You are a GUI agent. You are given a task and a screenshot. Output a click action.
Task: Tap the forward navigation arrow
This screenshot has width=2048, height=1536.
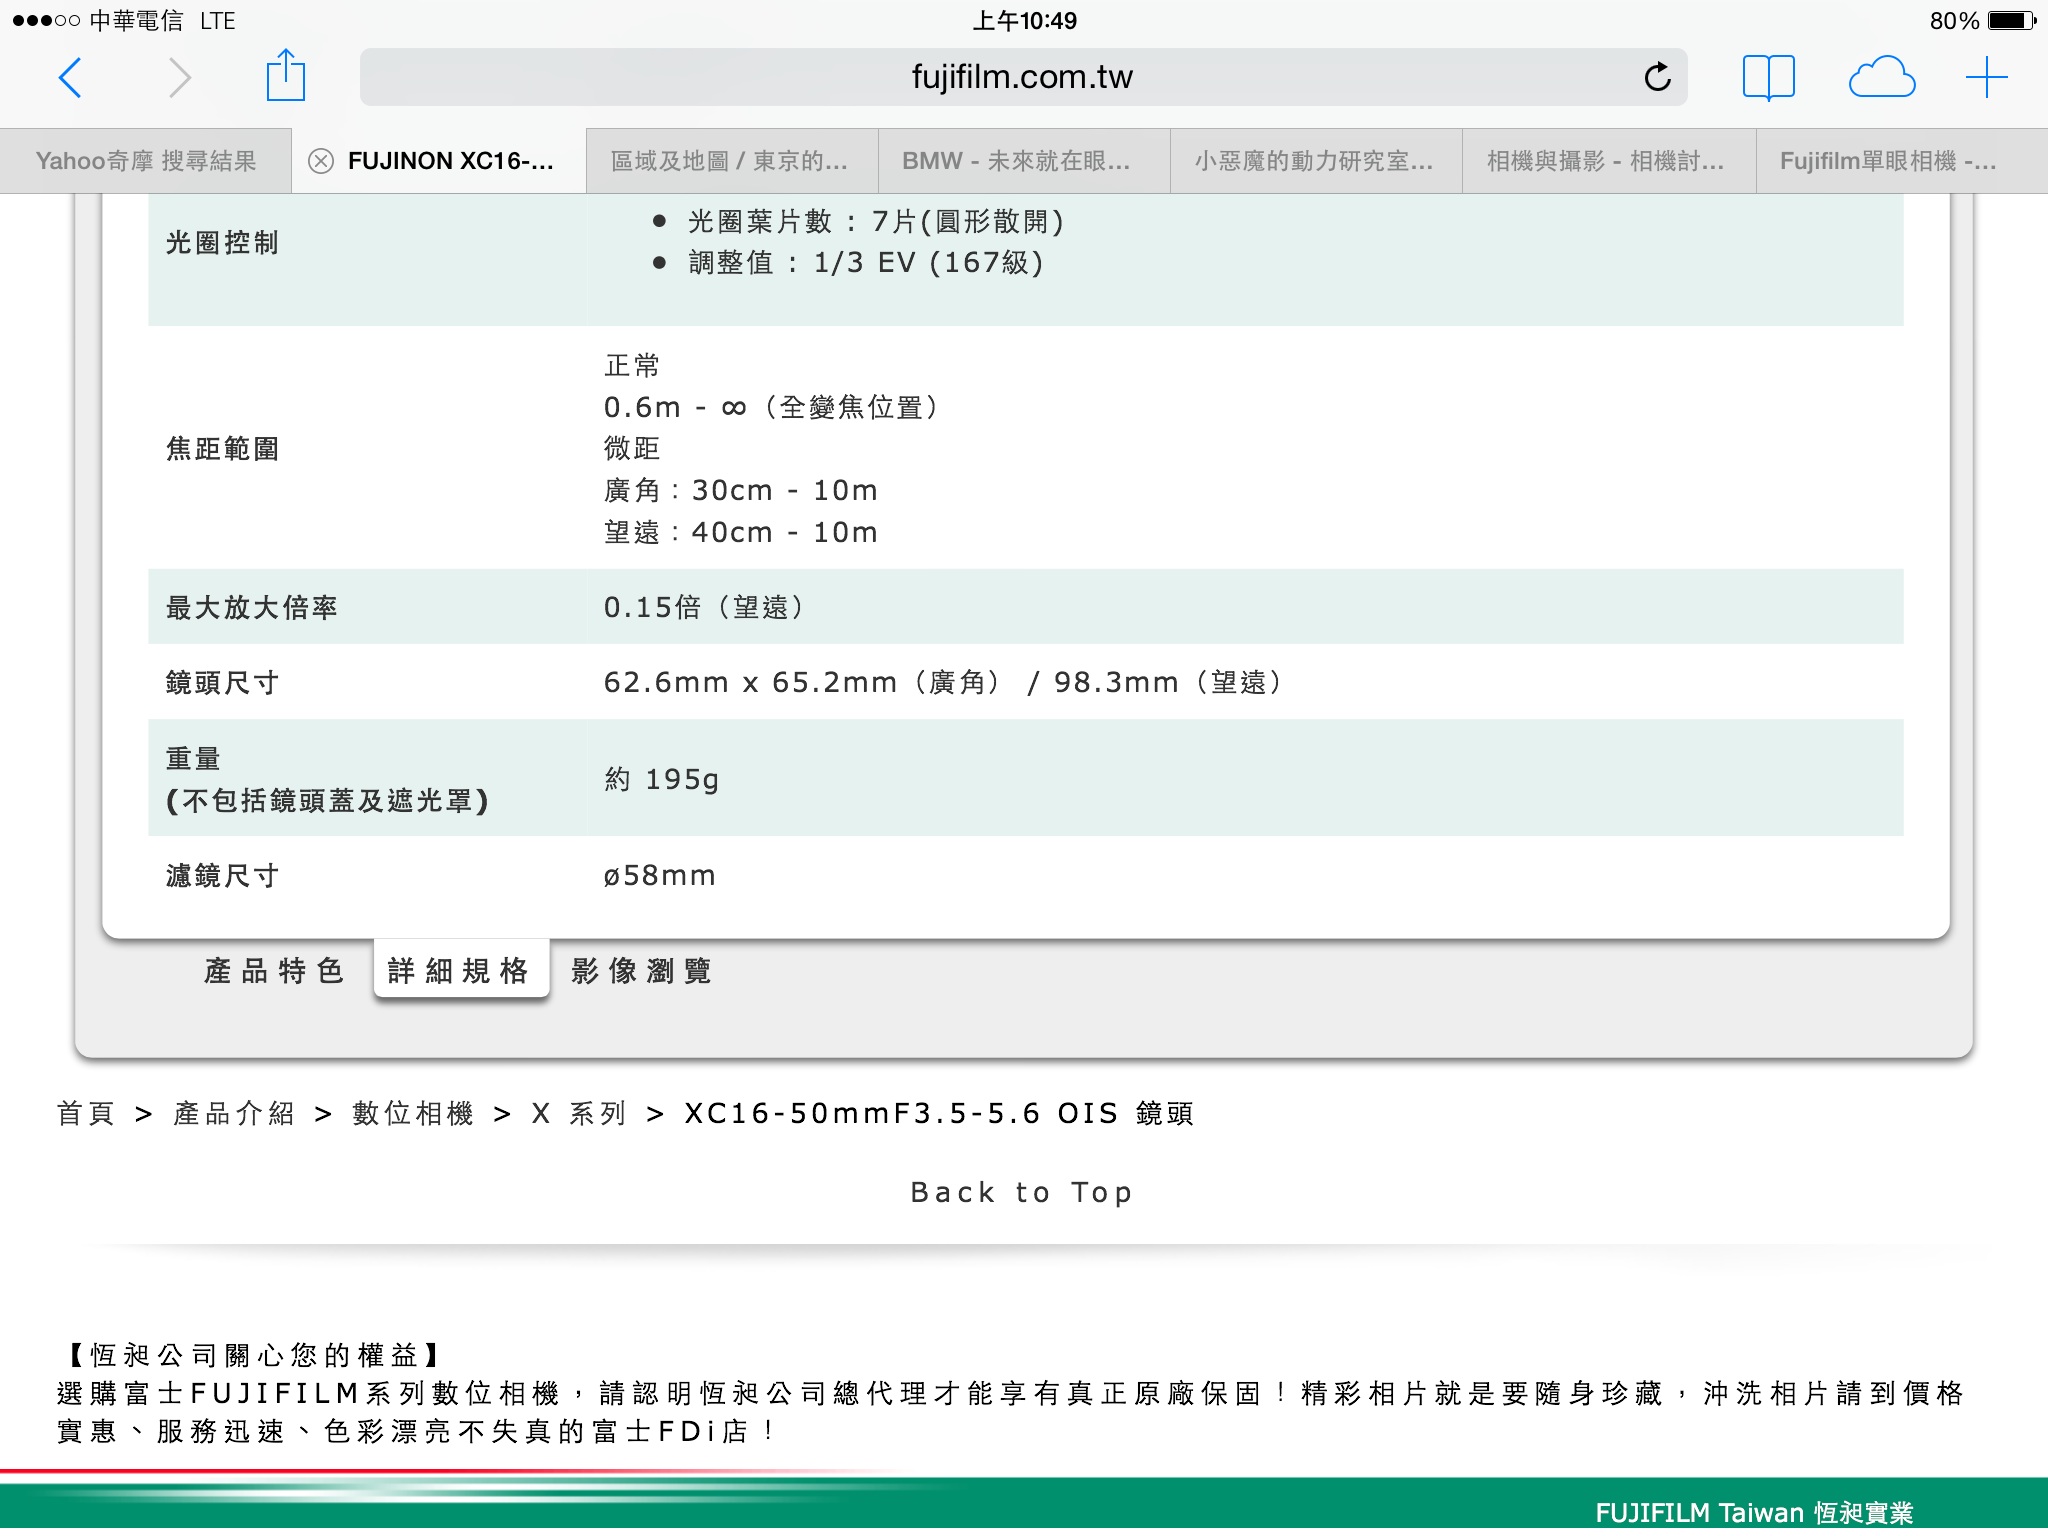(x=179, y=77)
